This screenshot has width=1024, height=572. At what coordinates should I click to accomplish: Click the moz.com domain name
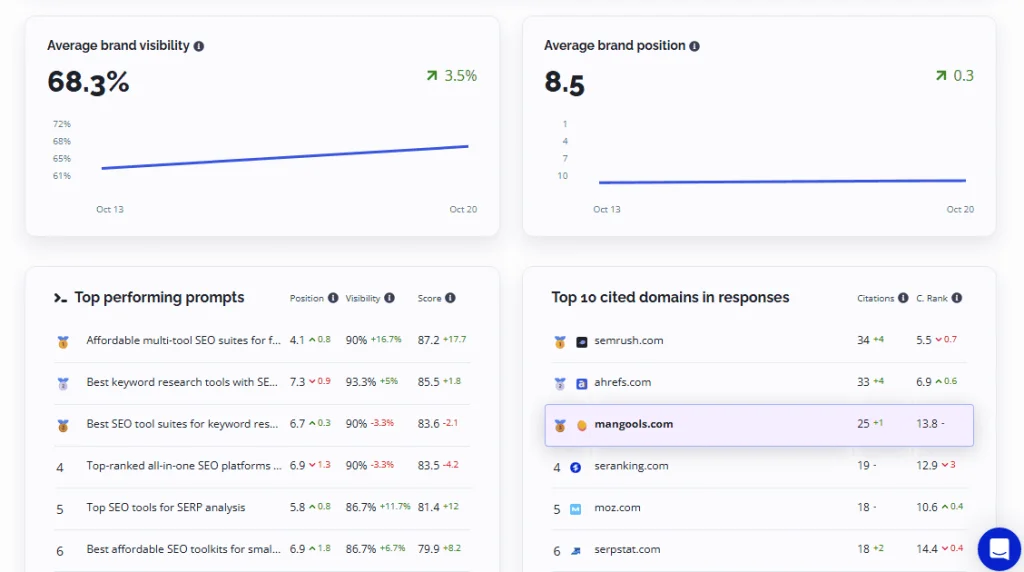(x=617, y=507)
